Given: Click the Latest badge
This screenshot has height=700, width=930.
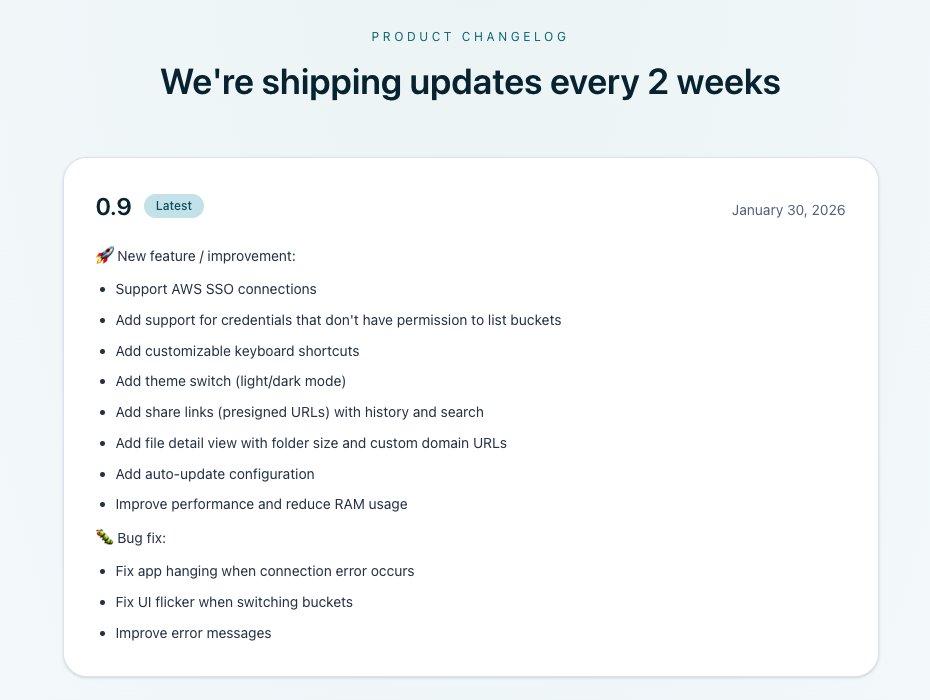Looking at the screenshot, I should 174,206.
